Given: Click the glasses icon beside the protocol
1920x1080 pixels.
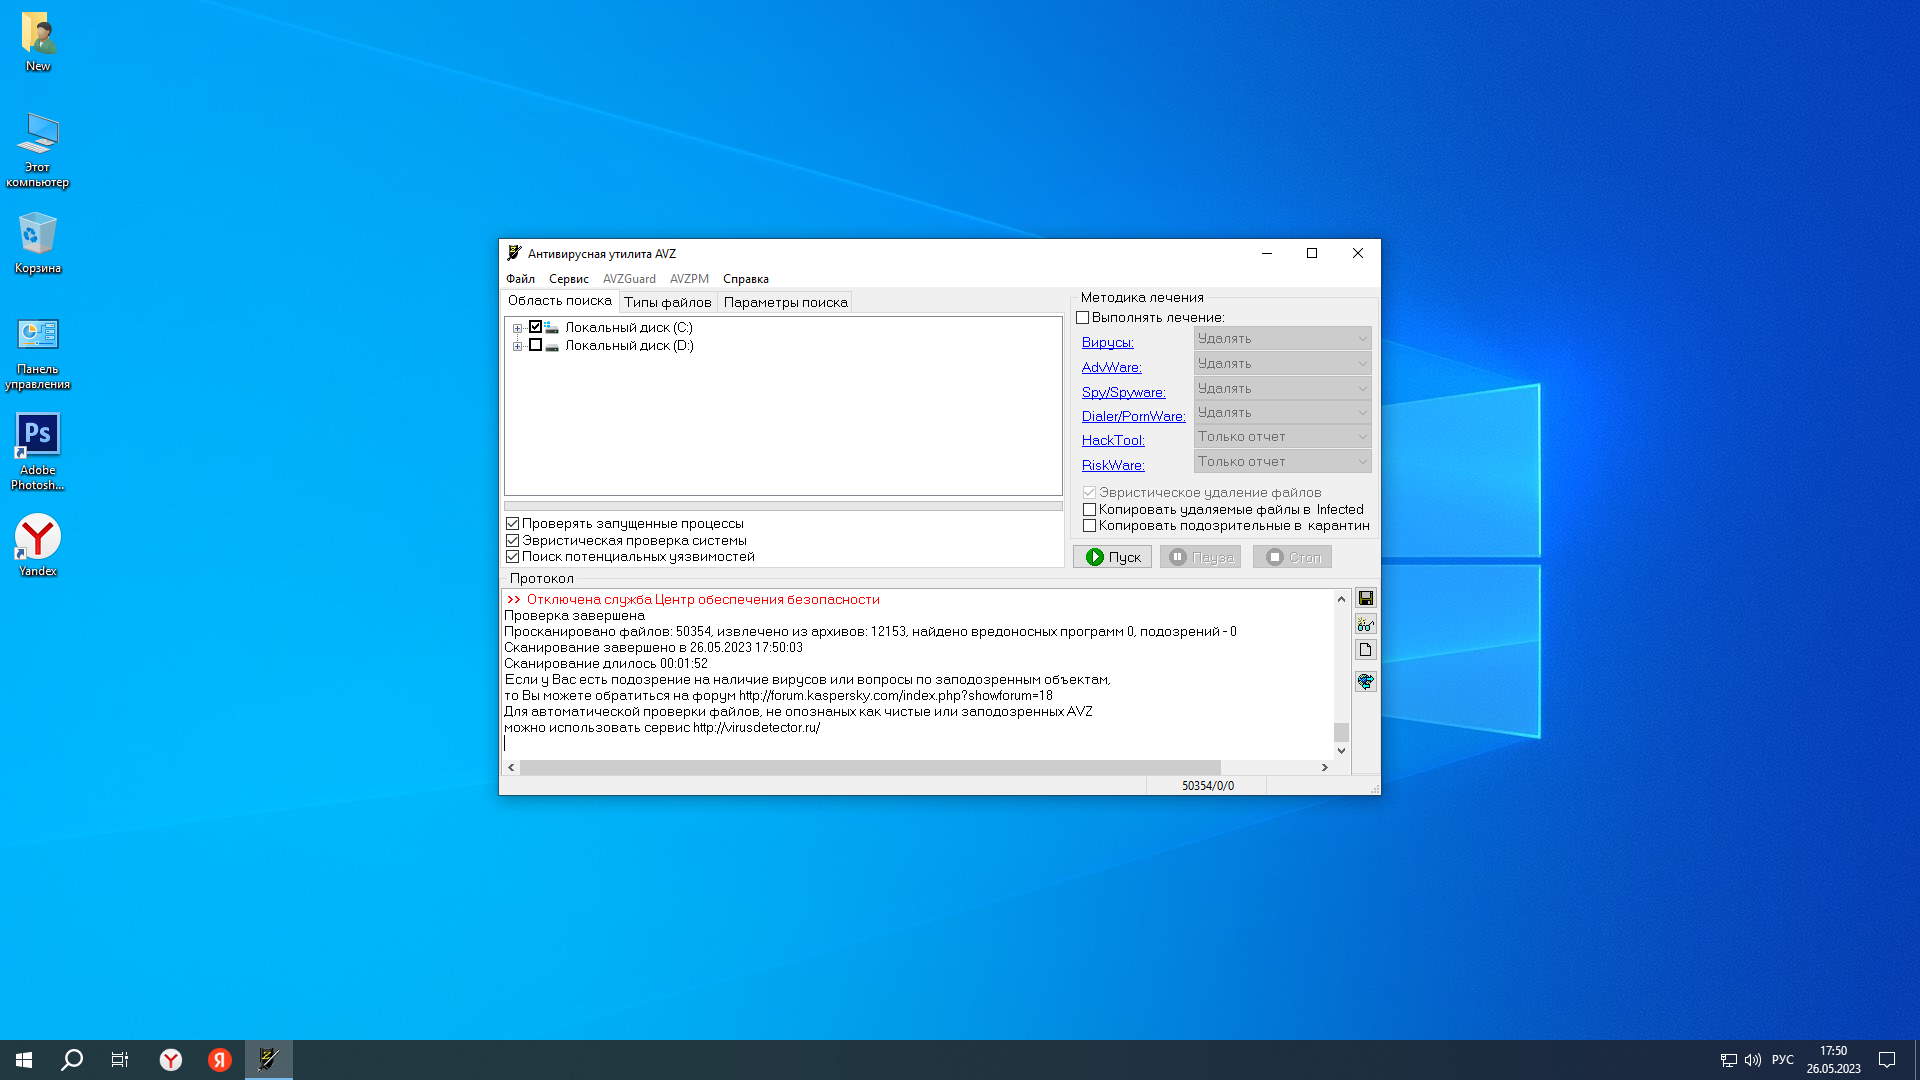Looking at the screenshot, I should 1365,624.
